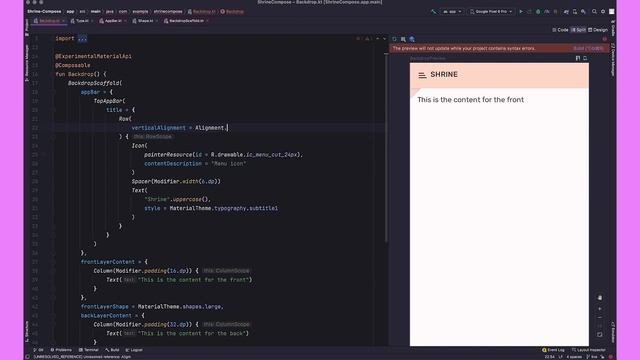
Task: Close the BackdropScaffold.kt tab
Action: [207, 21]
